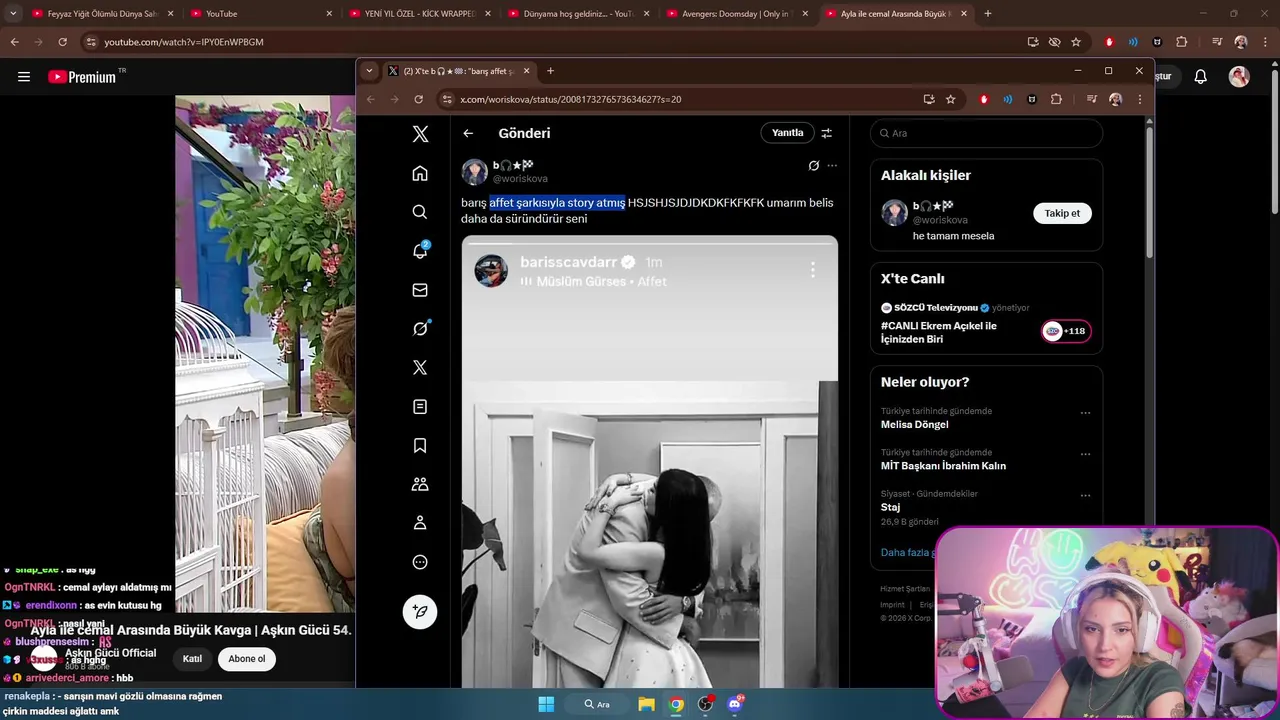
Task: Switch to YENİ YIL ÖZEL KİCK WRAPPED tab
Action: pyautogui.click(x=418, y=14)
